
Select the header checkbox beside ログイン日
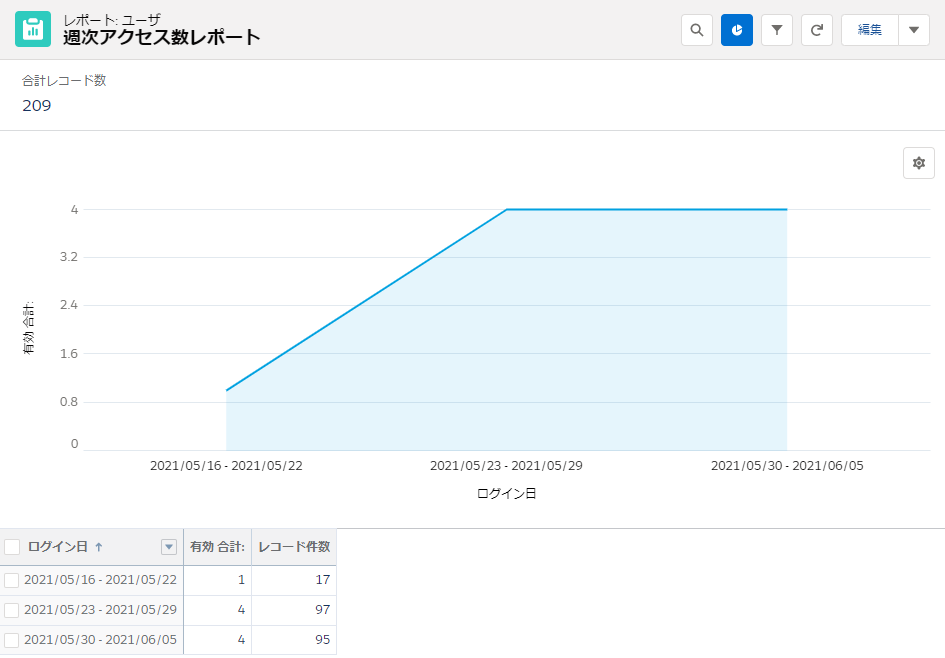pos(13,547)
